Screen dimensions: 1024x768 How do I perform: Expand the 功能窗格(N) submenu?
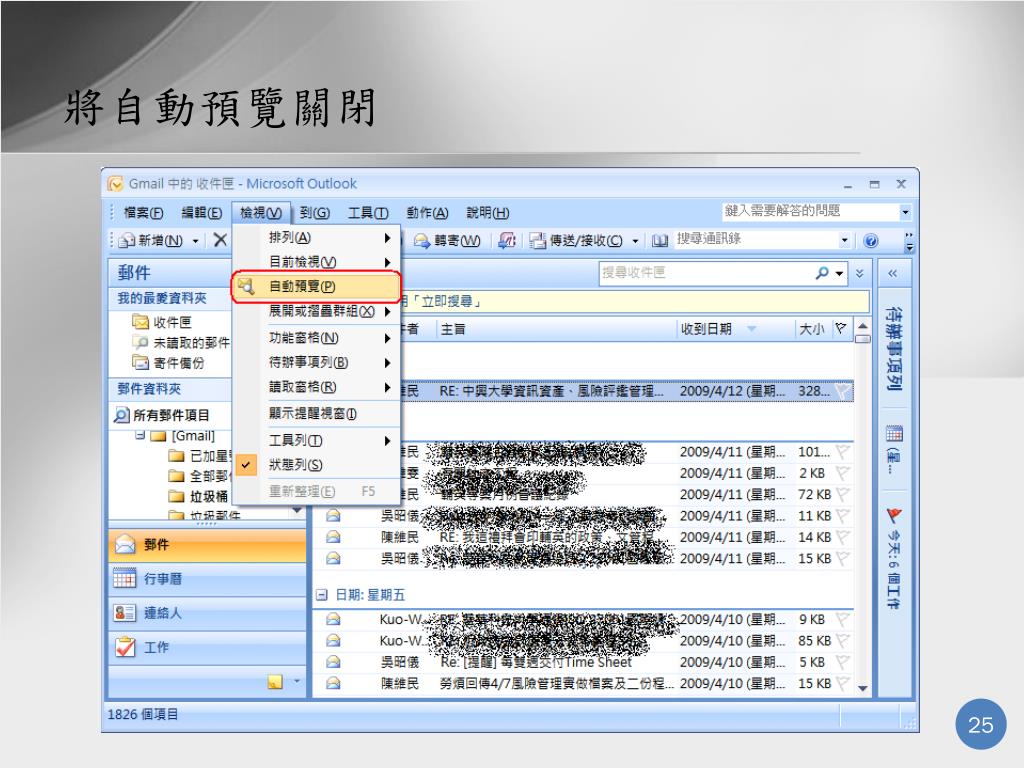[x=316, y=338]
